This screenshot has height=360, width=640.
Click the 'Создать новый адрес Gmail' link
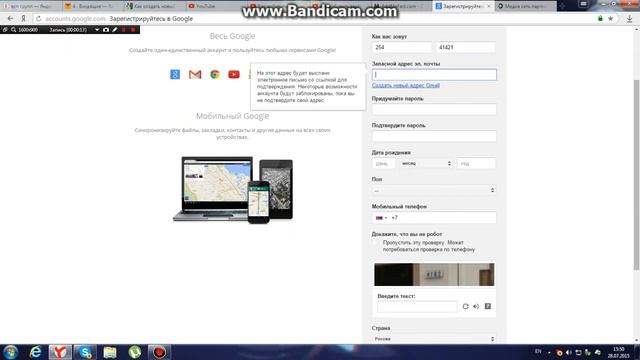406,85
